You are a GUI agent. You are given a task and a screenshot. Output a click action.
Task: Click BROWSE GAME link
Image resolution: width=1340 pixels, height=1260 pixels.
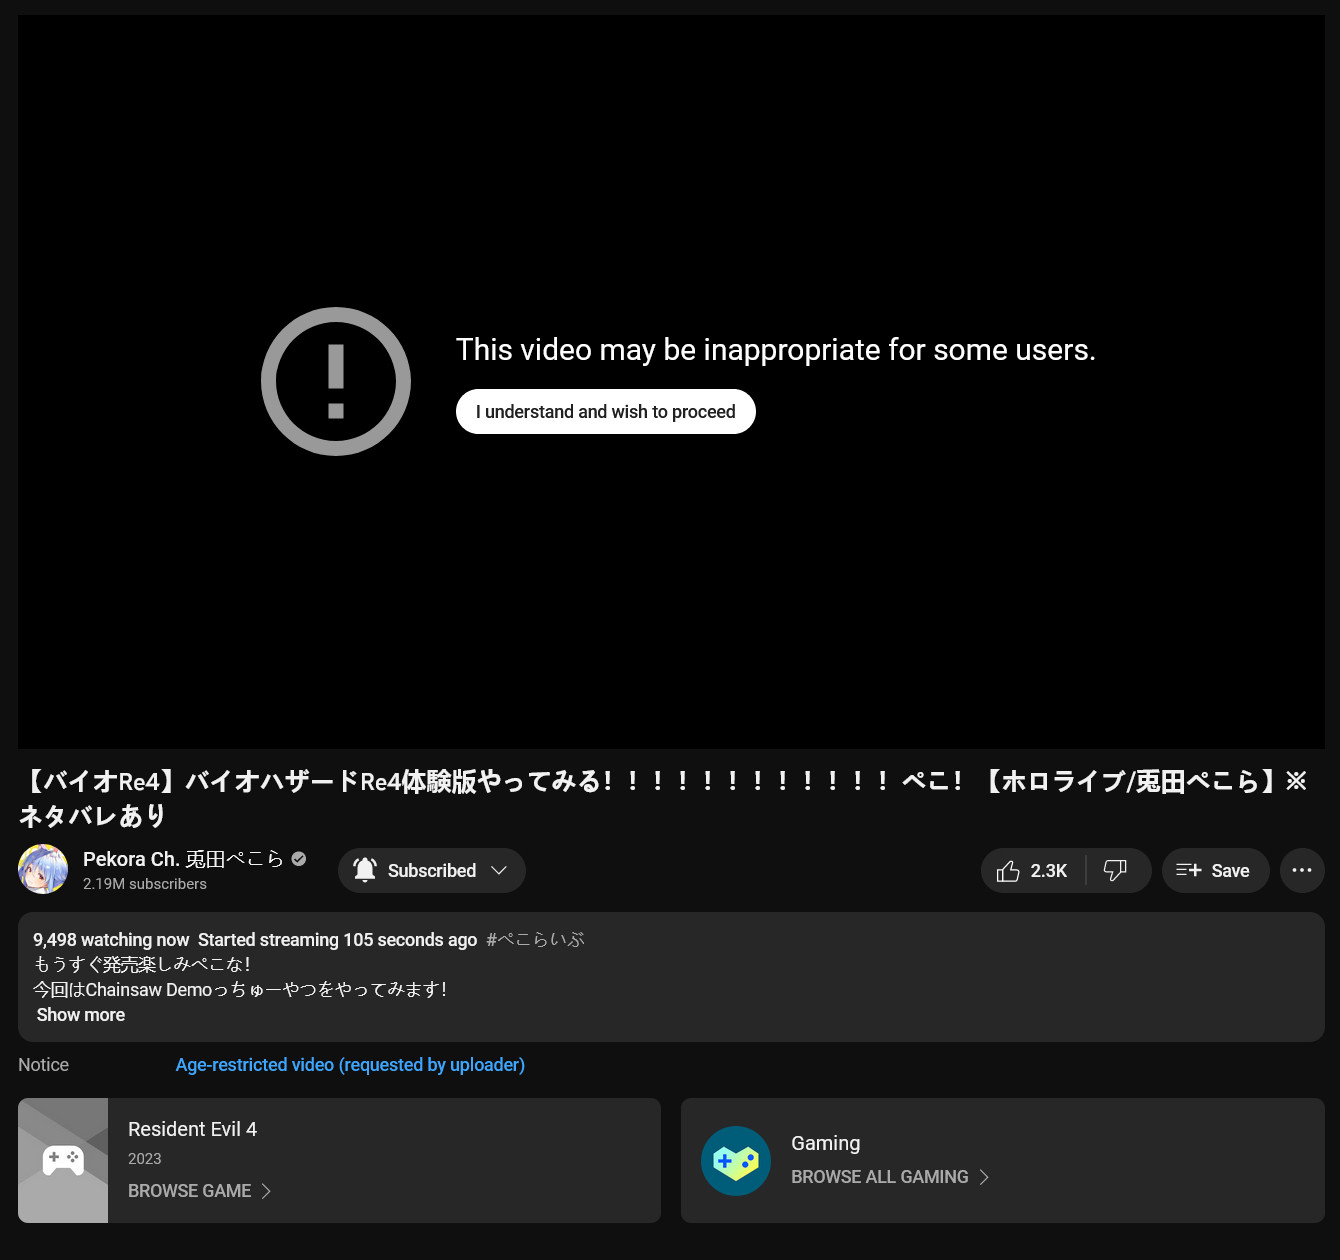coord(190,1191)
